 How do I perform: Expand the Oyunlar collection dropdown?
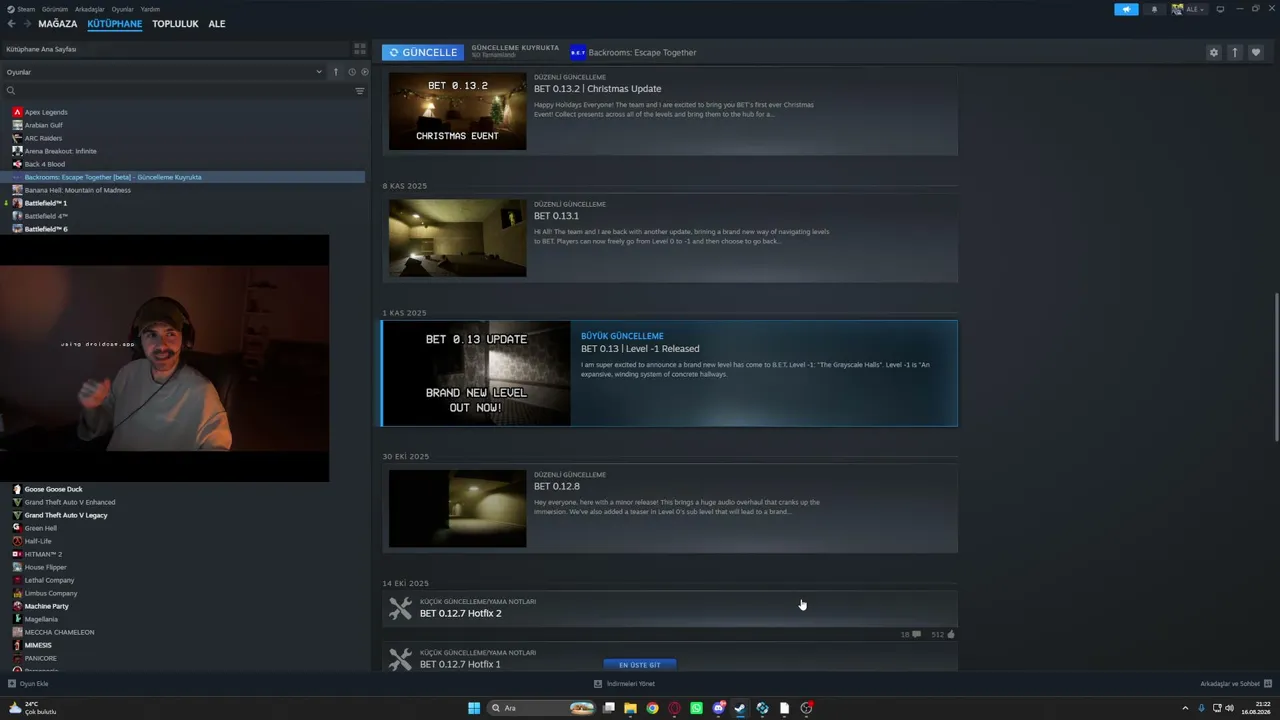tap(319, 72)
